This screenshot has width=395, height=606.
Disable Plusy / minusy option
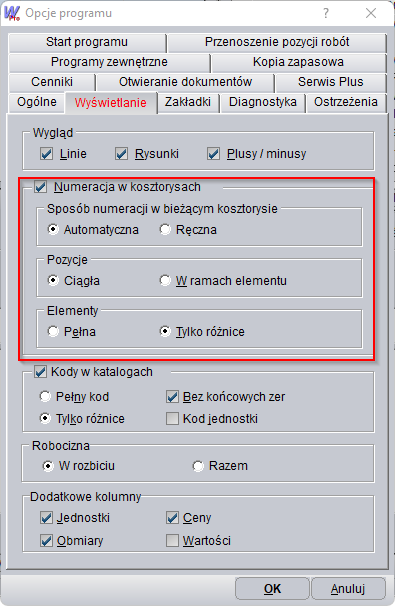point(213,154)
